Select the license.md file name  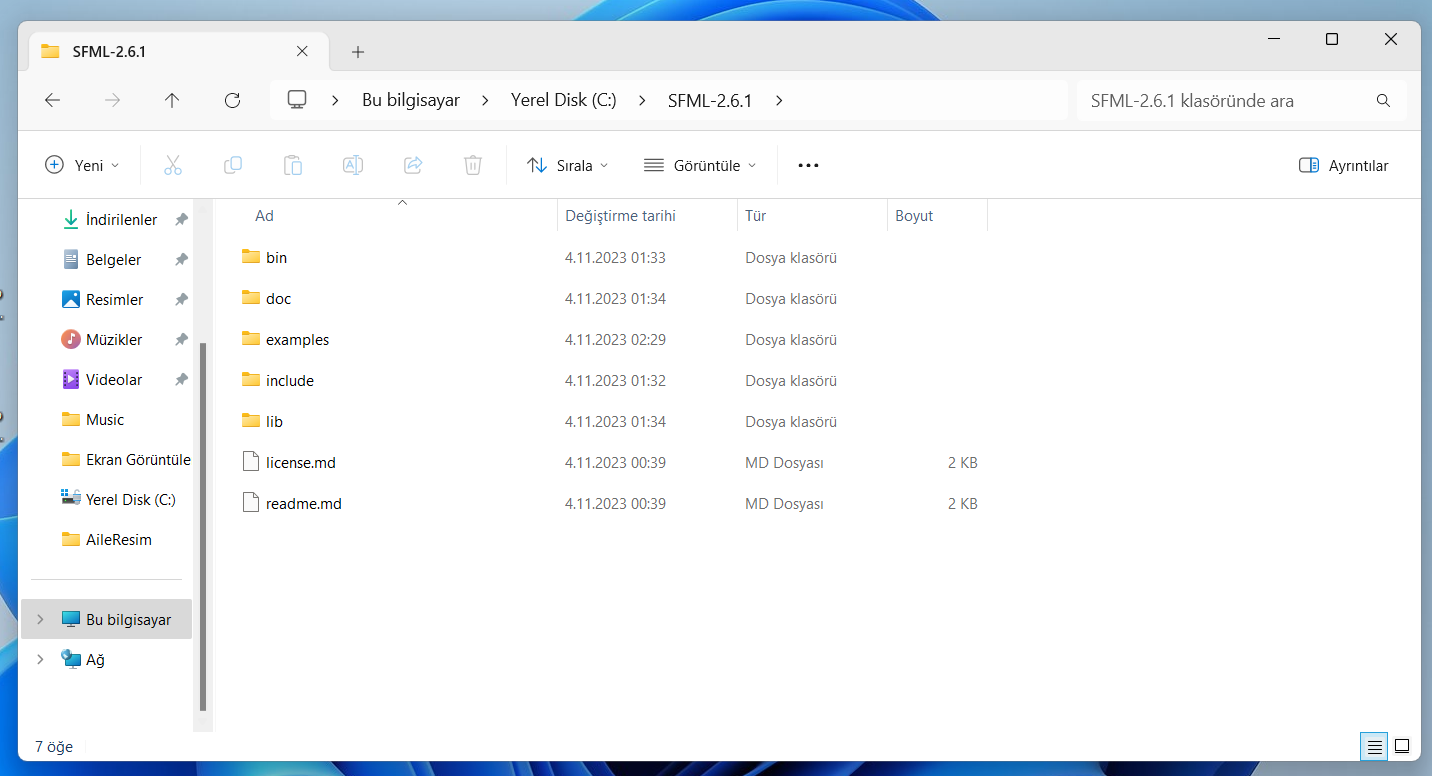(301, 463)
